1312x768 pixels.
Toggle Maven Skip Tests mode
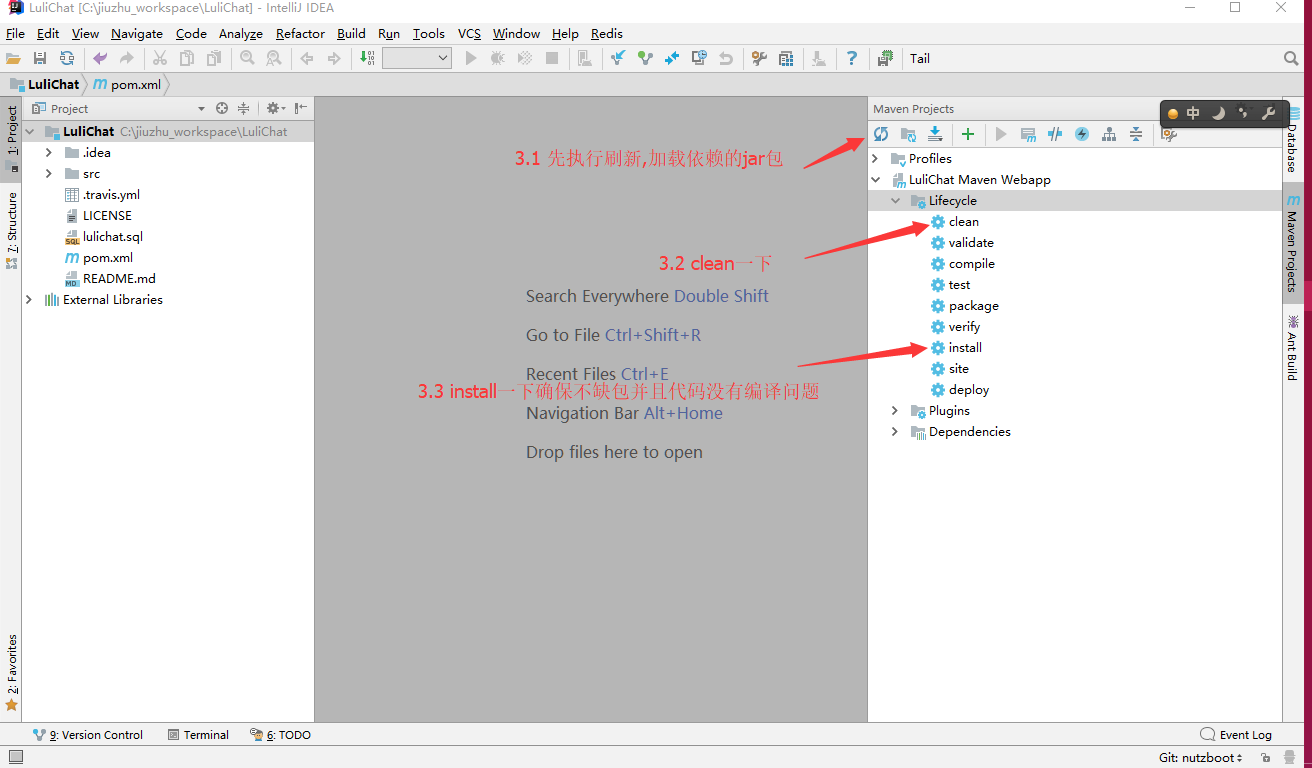tap(1082, 134)
